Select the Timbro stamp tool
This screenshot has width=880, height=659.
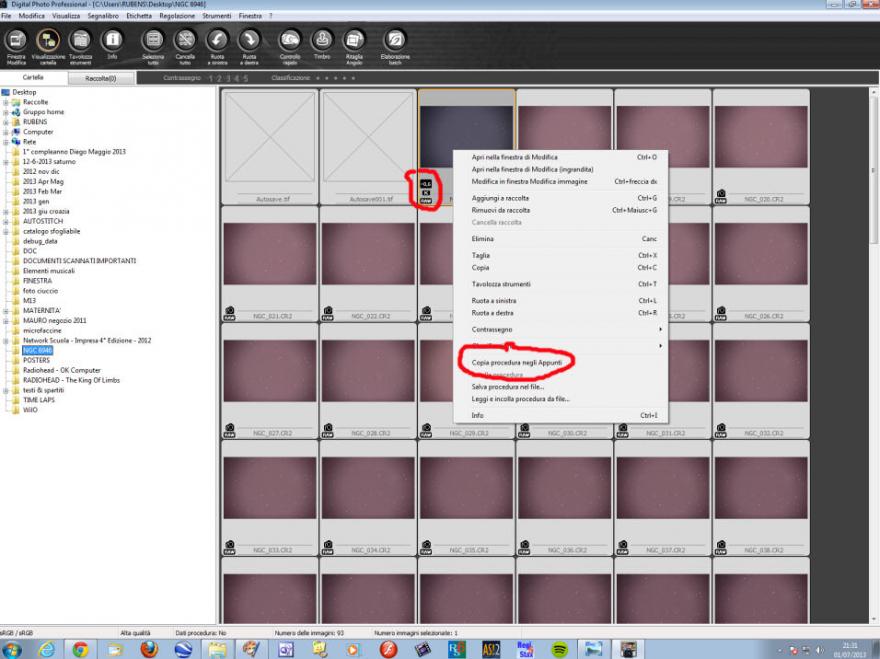[x=322, y=42]
